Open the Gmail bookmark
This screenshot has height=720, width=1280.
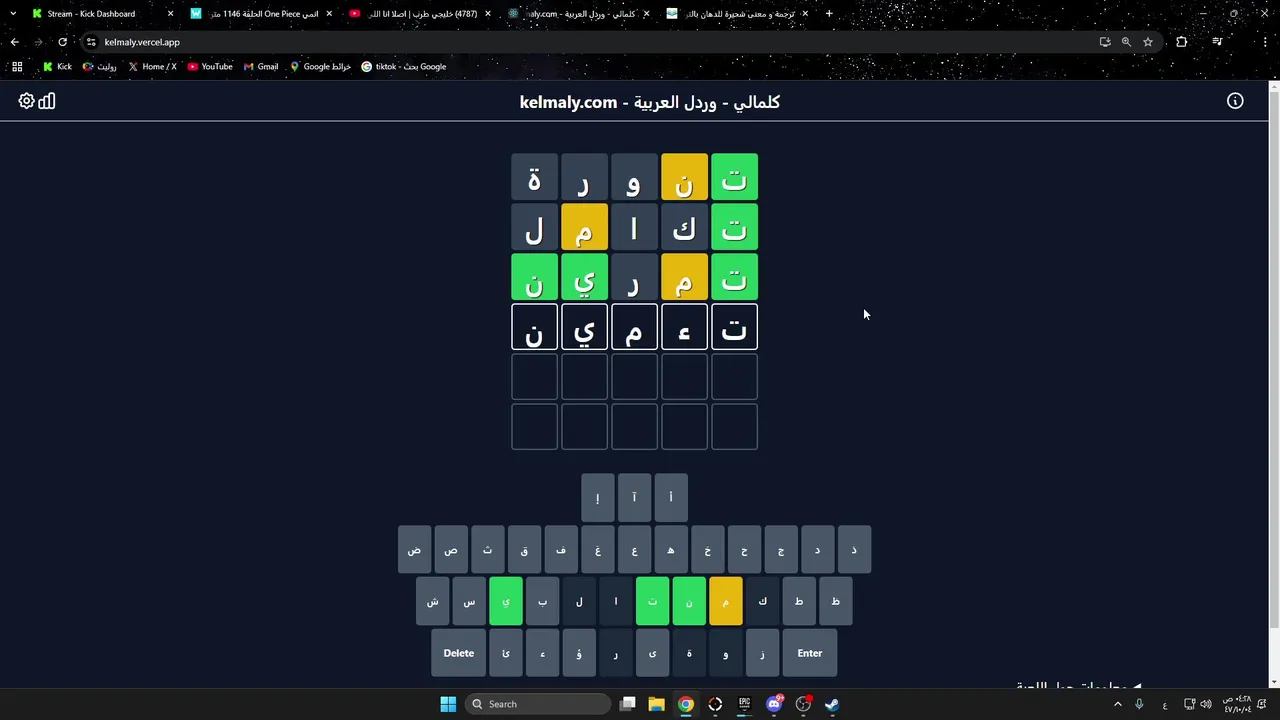261,67
